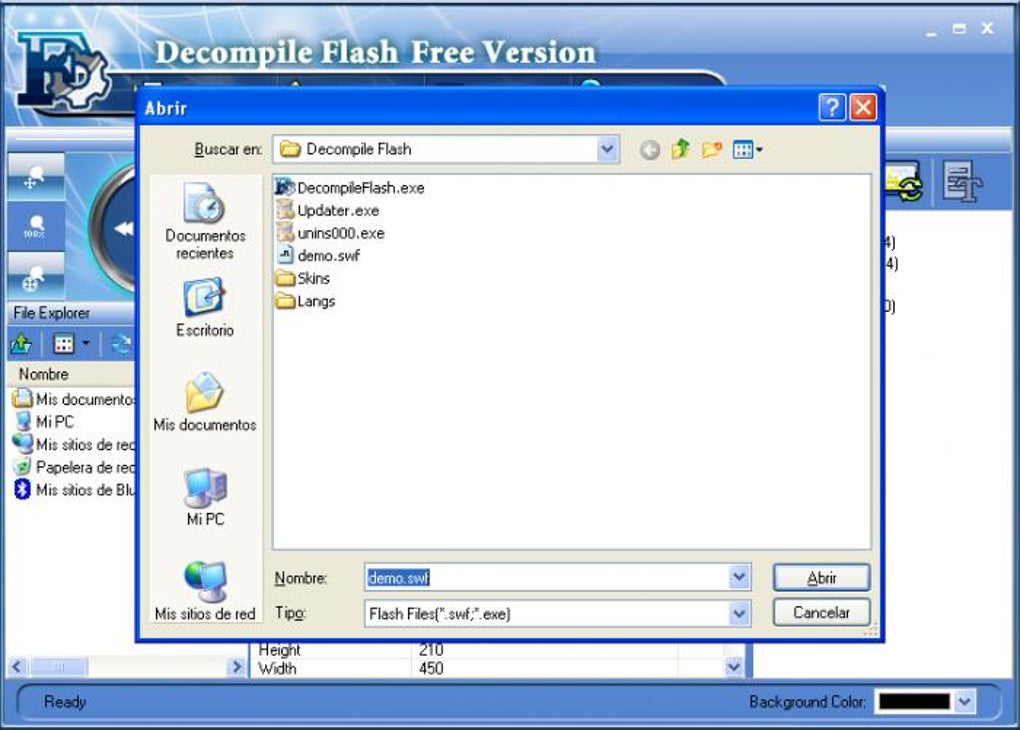
Task: Create a new folder in dialog
Action: (x=712, y=150)
